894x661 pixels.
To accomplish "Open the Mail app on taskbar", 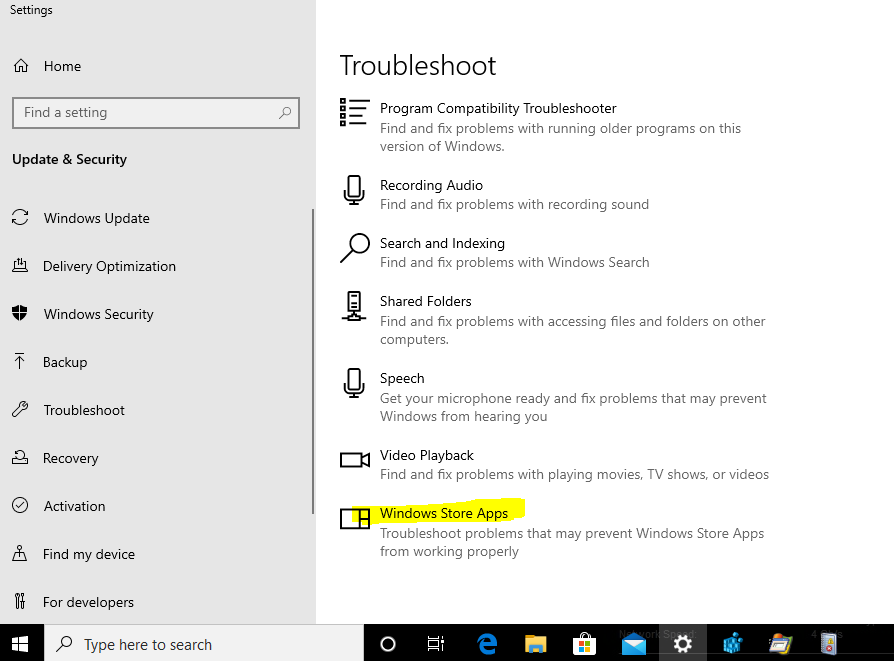I will coord(633,644).
